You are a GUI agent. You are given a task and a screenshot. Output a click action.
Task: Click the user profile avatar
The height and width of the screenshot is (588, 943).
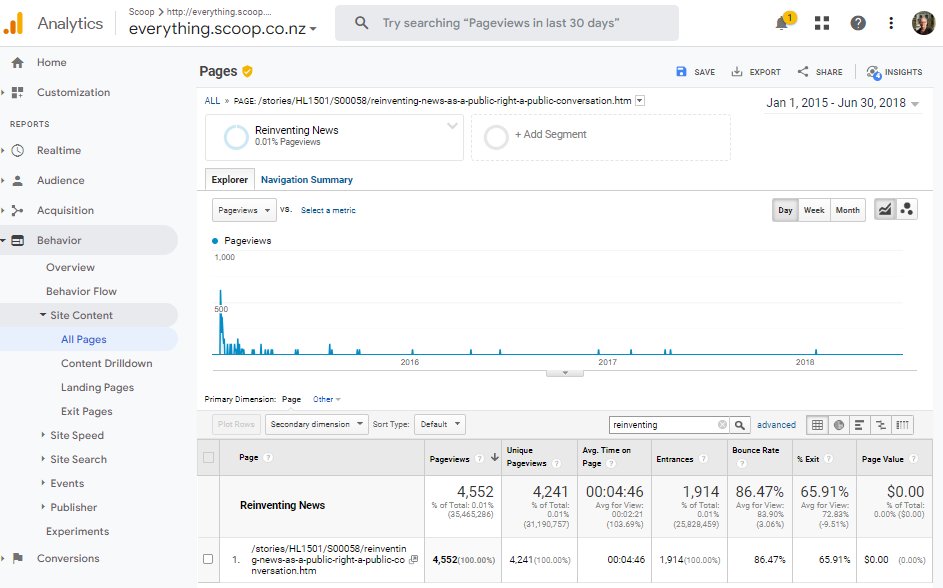(x=923, y=23)
